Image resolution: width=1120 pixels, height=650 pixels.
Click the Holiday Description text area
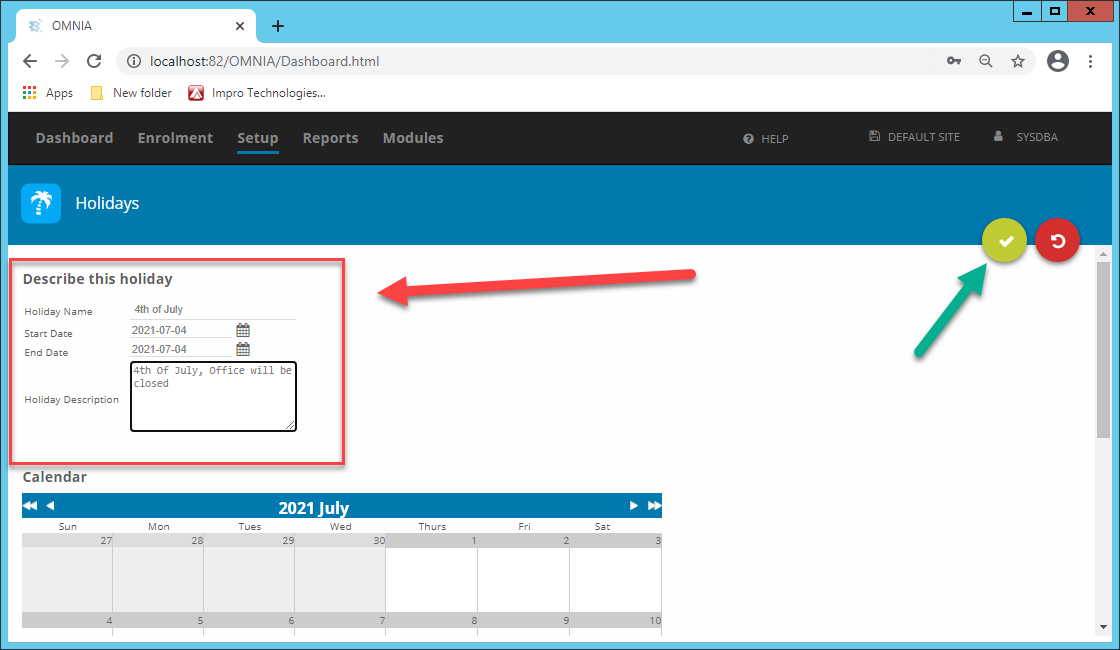tap(214, 396)
